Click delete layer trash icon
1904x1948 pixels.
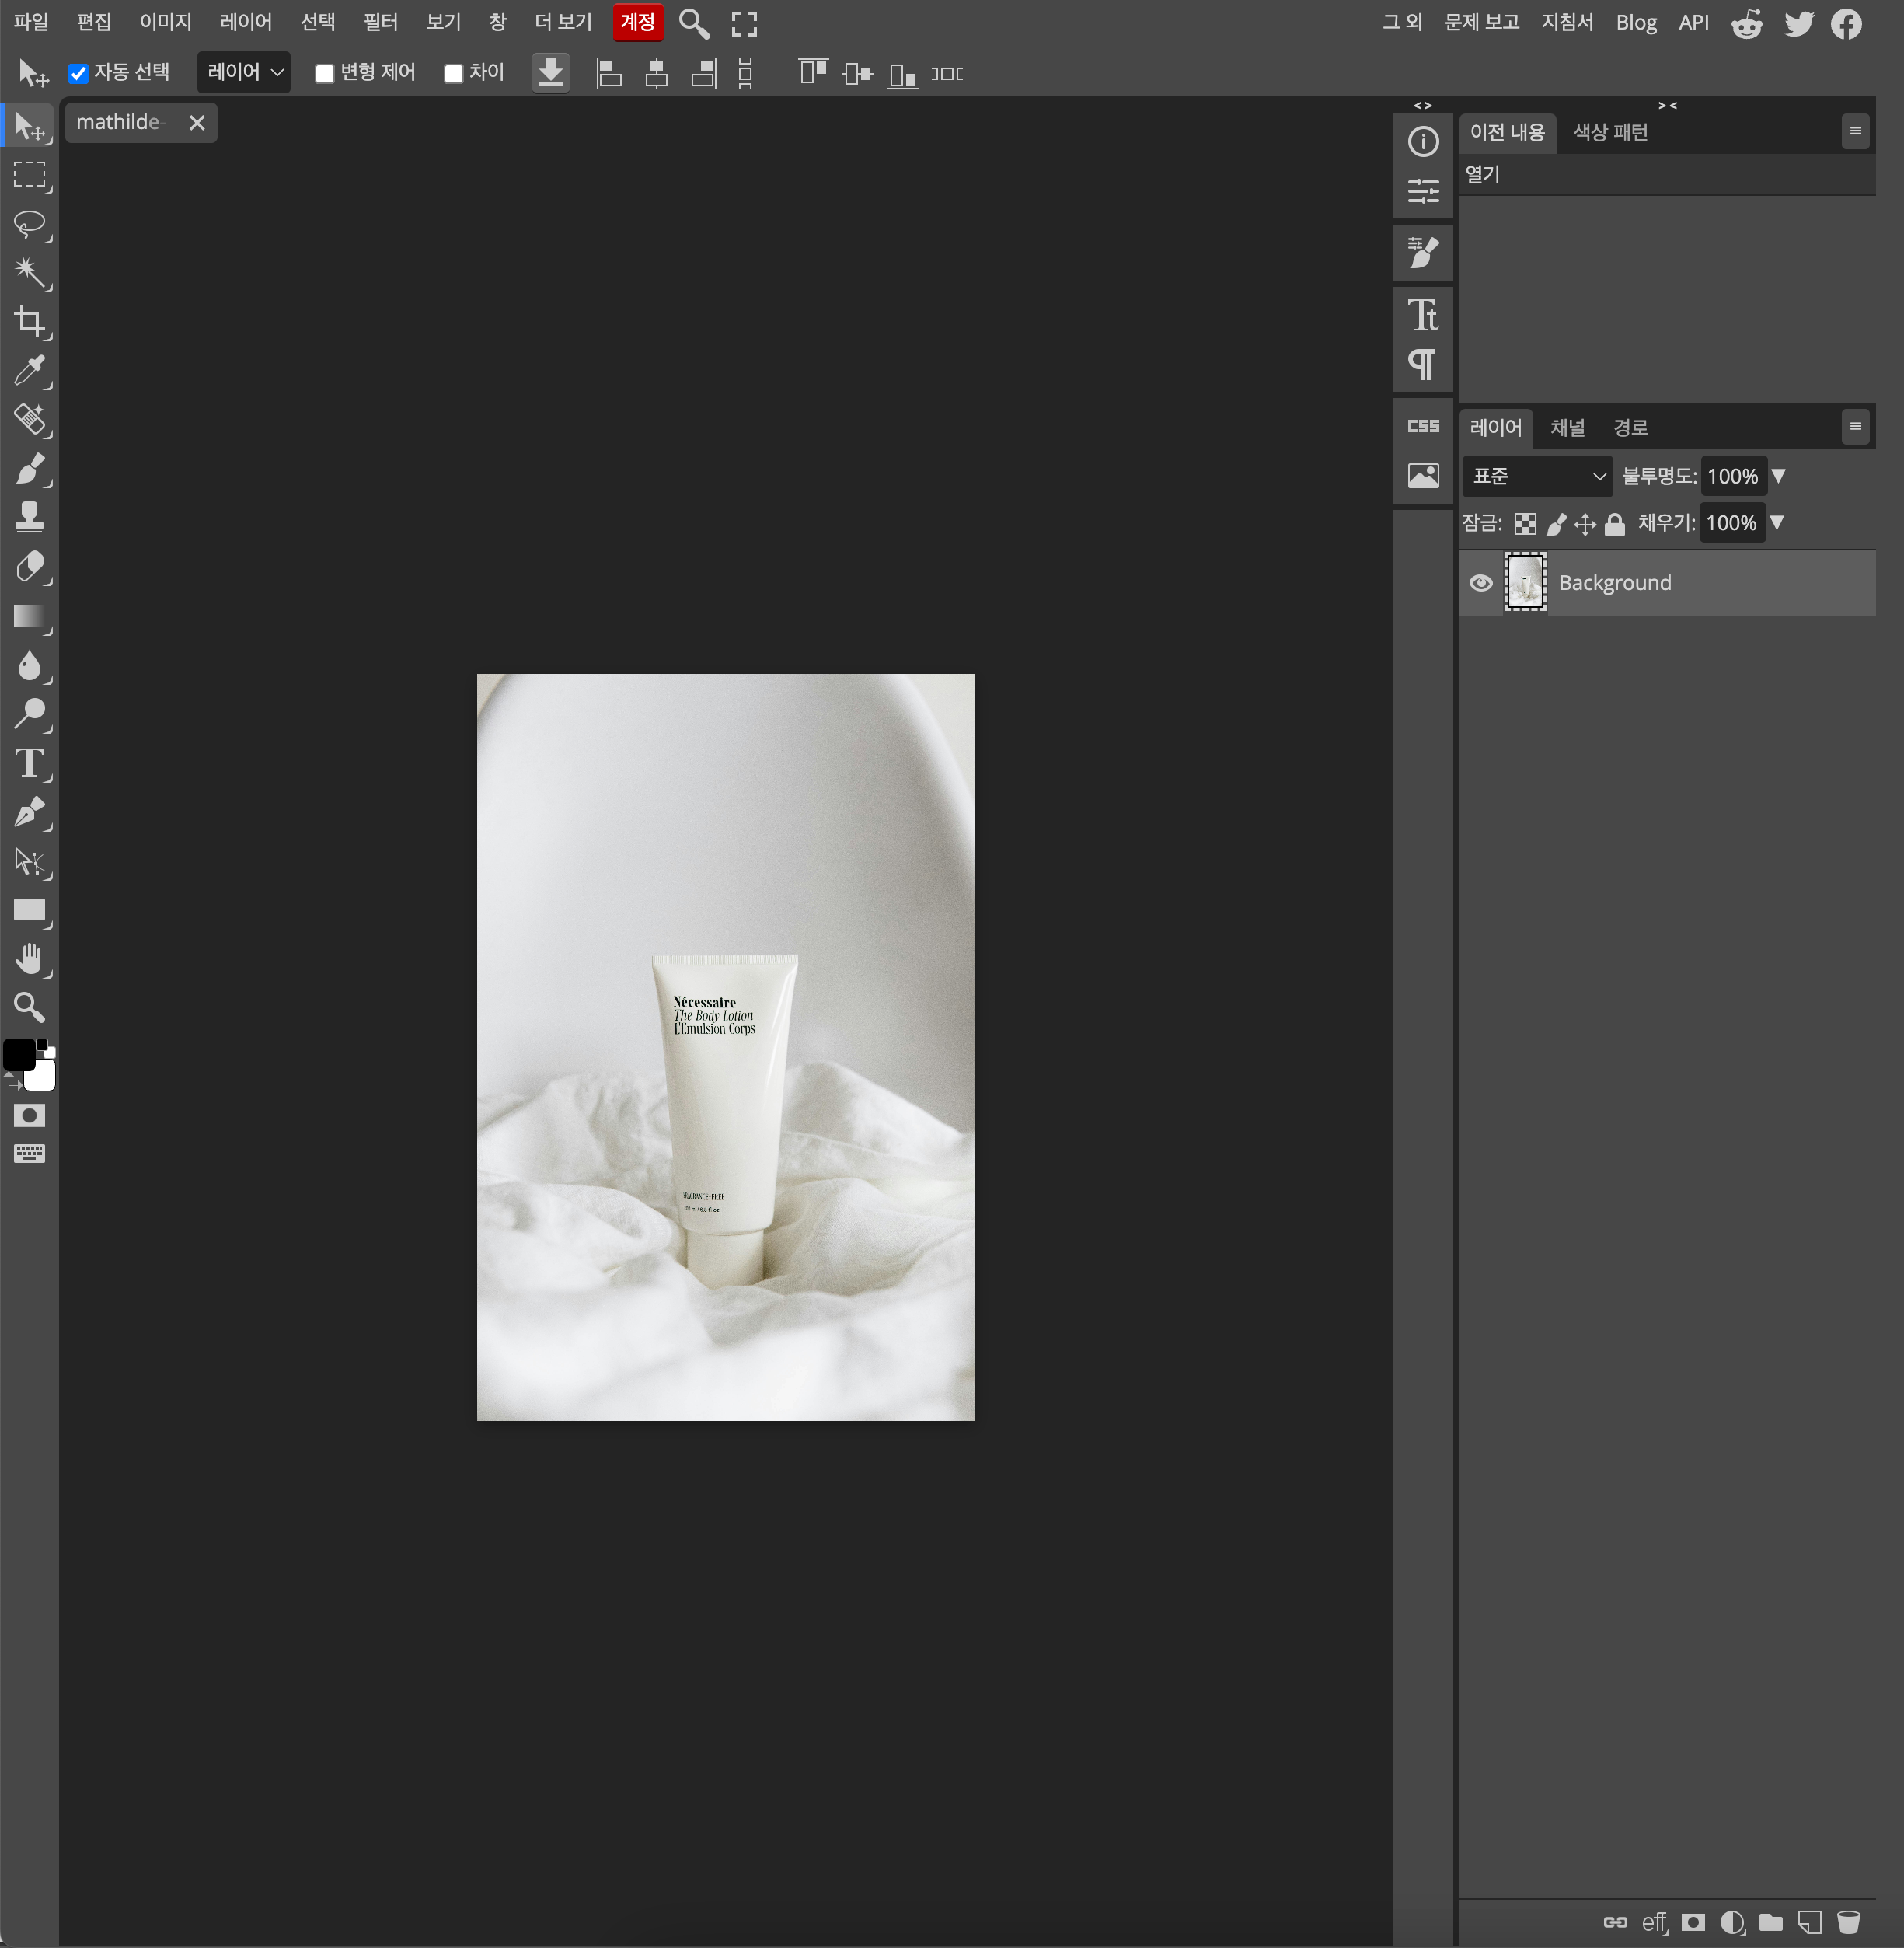coord(1848,1922)
